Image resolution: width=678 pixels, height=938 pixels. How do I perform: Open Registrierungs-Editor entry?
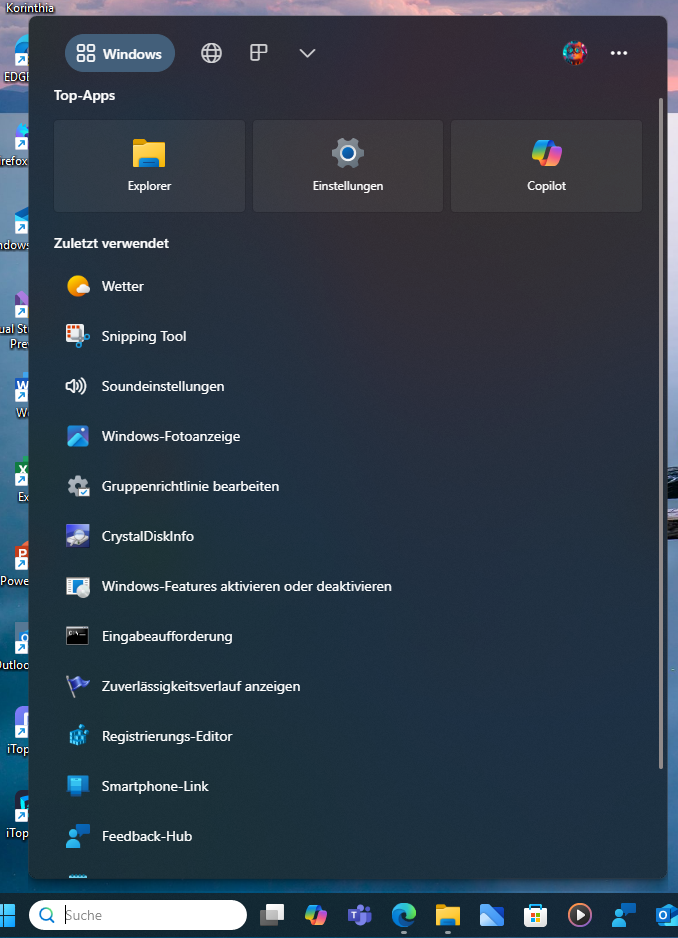[x=166, y=737]
